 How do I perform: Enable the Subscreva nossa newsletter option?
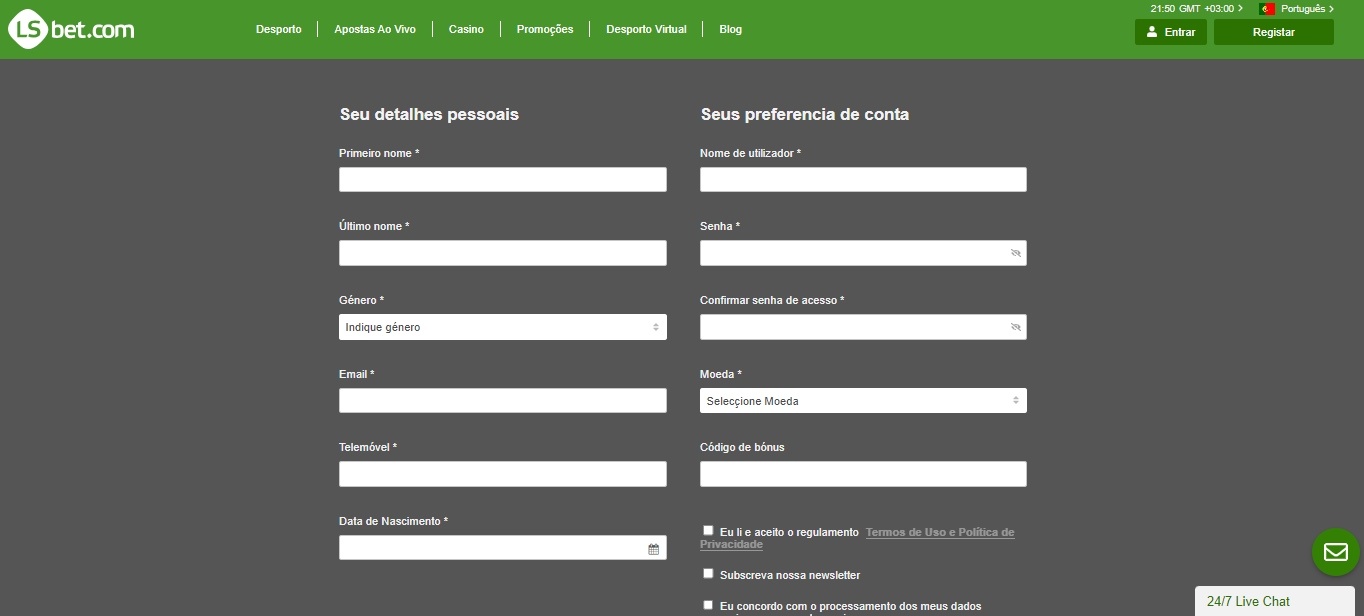tap(708, 573)
